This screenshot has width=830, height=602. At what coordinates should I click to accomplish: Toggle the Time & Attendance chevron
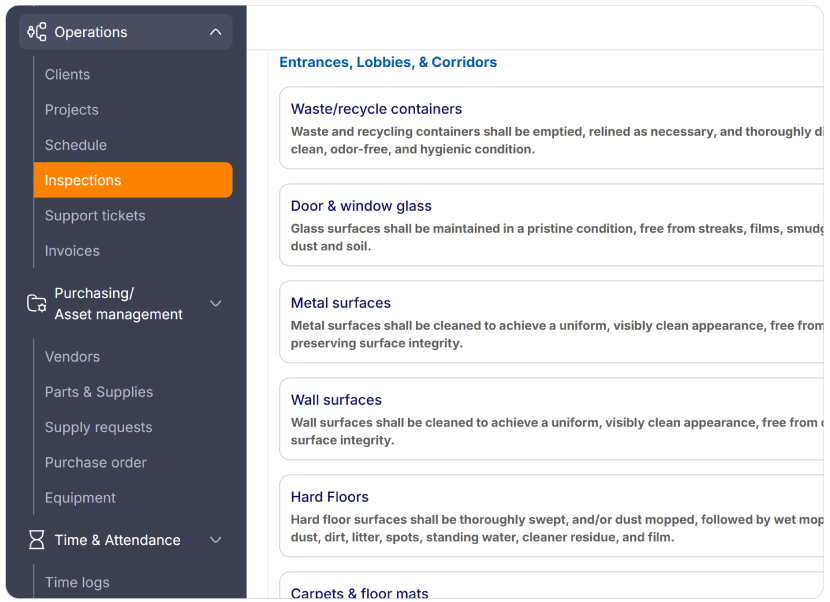(215, 540)
